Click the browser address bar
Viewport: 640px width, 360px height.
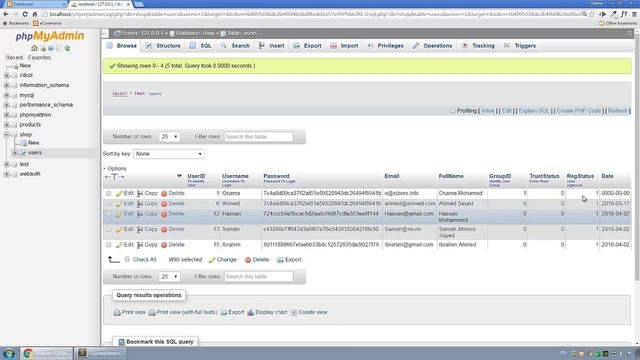314,14
